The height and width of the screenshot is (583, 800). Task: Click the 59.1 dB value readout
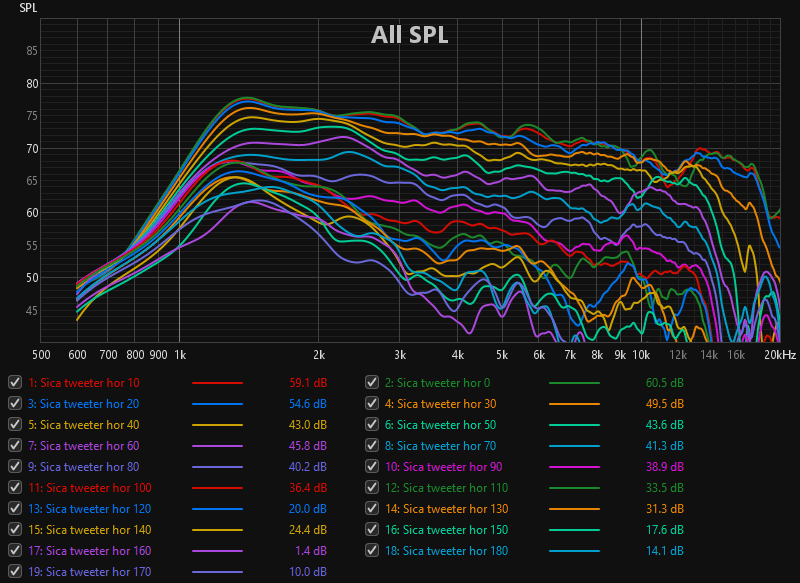(308, 383)
